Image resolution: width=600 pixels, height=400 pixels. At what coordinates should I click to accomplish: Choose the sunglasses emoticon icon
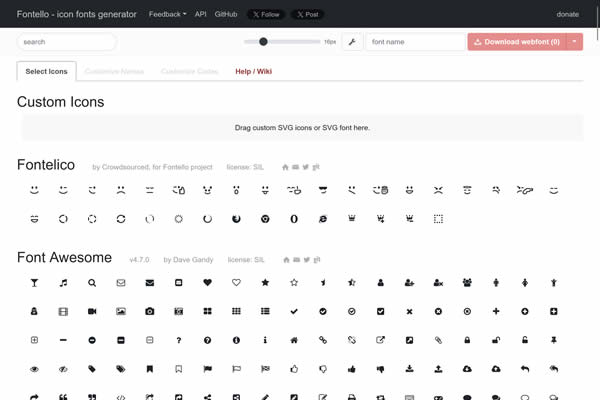(x=323, y=190)
